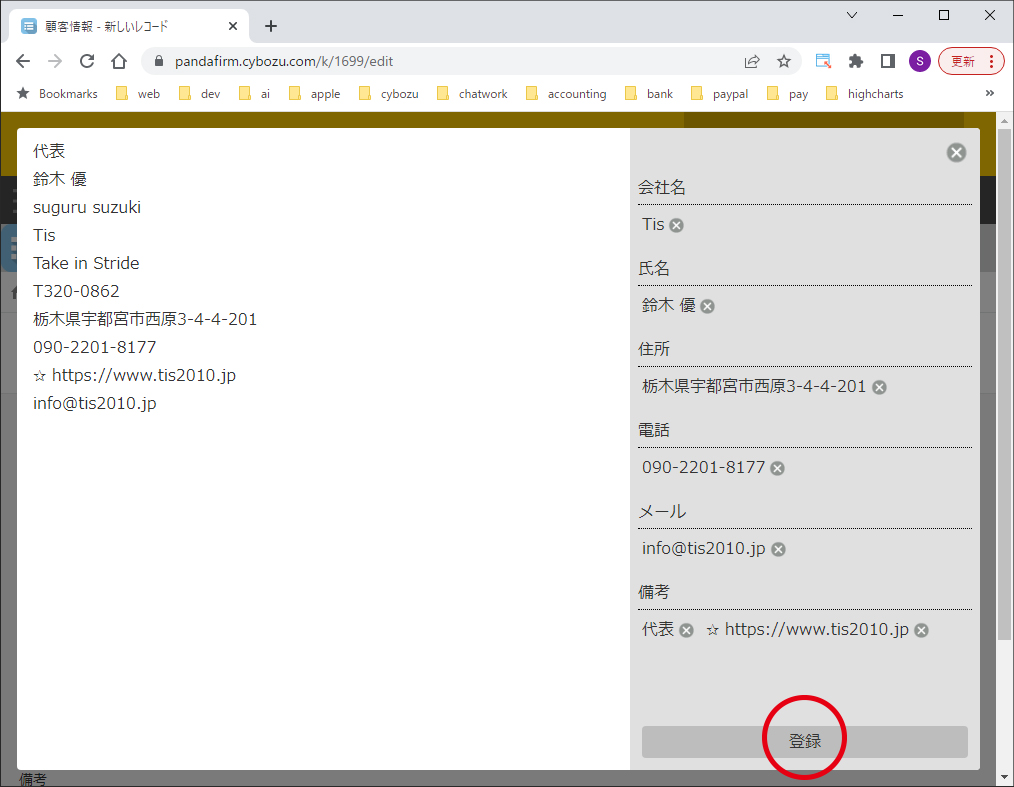Open the Bookmarks star entry
The height and width of the screenshot is (787, 1014).
point(58,94)
